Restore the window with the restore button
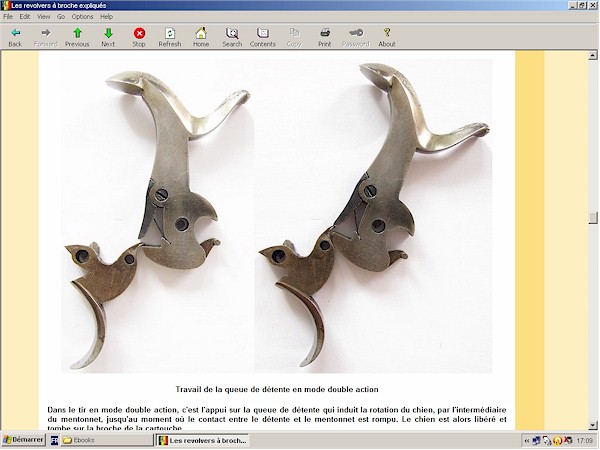This screenshot has width=600, height=450. (582, 5)
